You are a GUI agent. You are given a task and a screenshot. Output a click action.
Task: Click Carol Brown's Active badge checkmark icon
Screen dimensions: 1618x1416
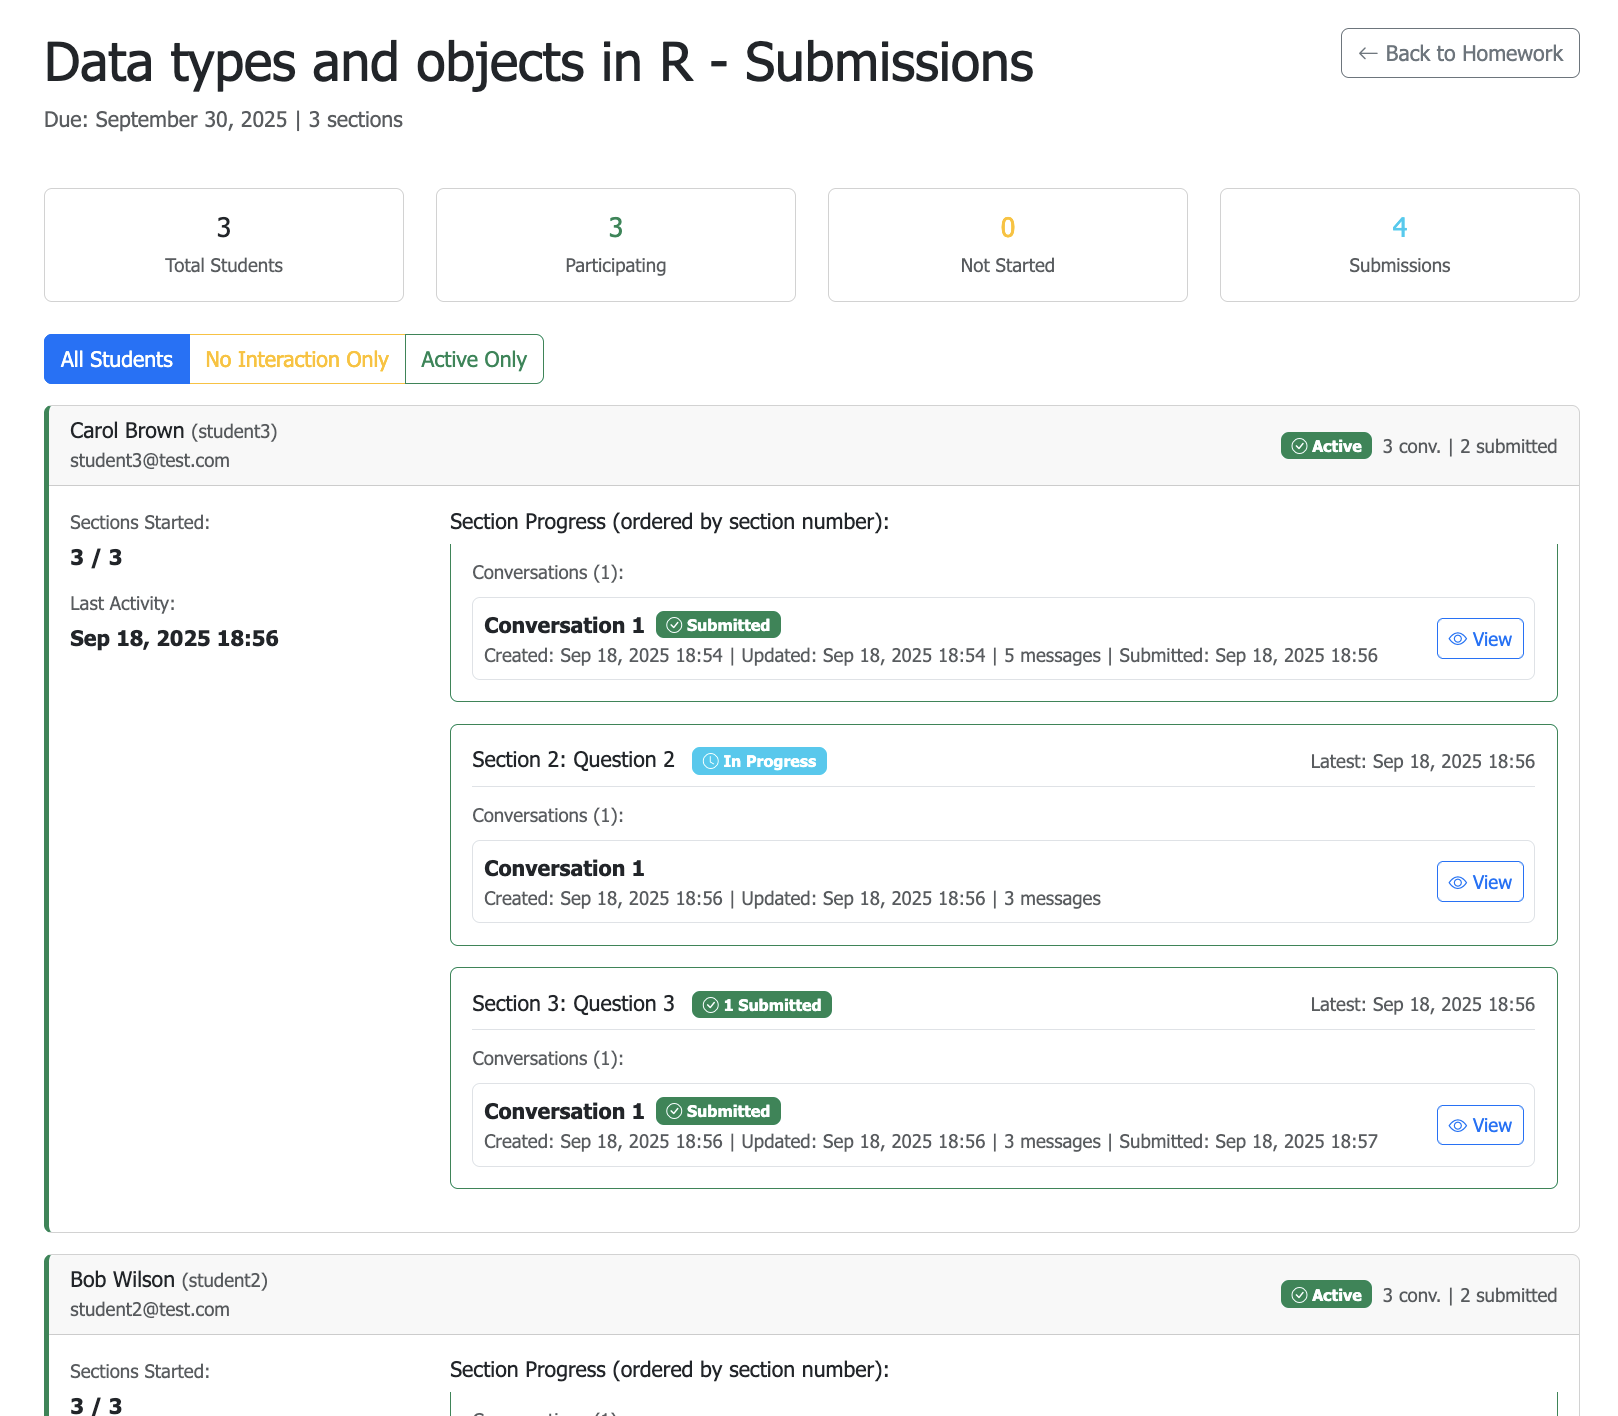1299,447
